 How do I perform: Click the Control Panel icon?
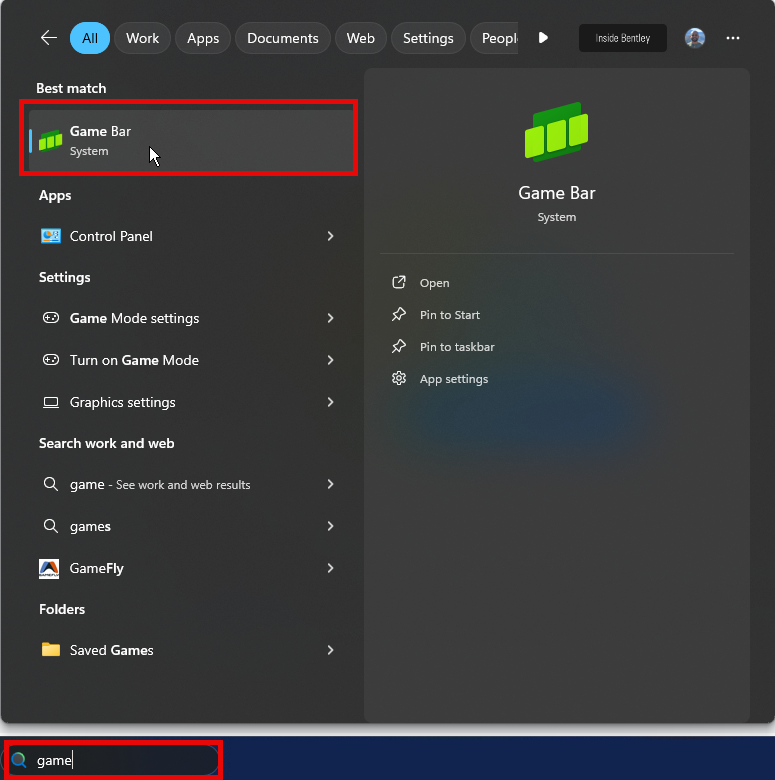coord(51,236)
